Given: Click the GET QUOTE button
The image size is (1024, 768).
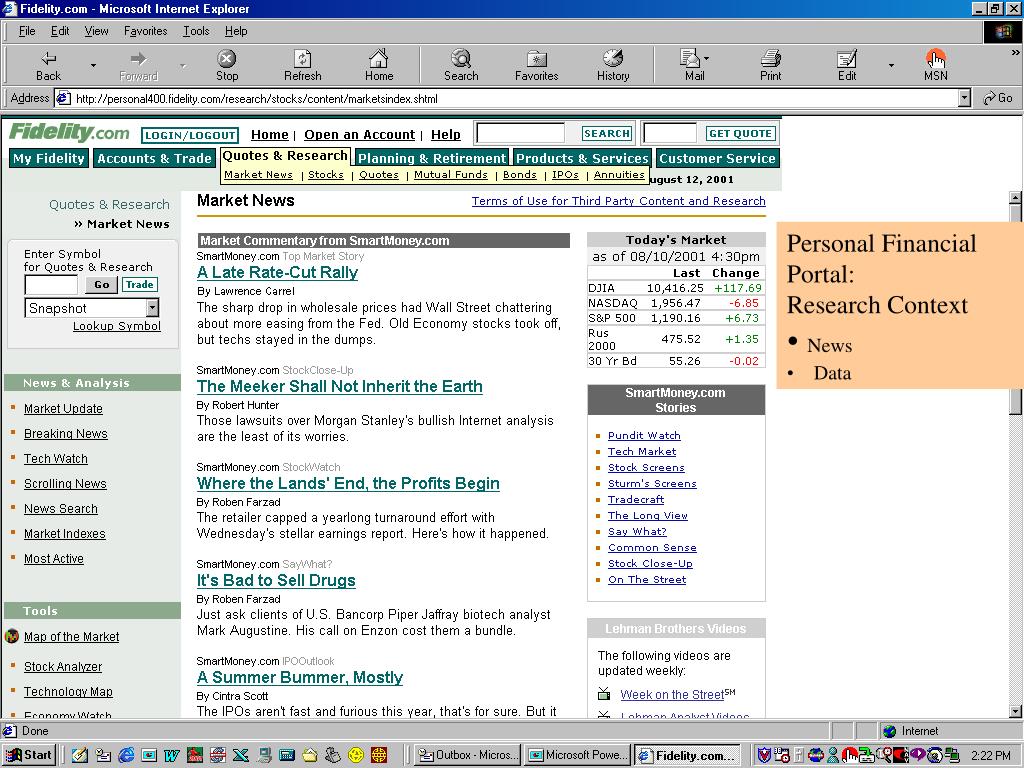Looking at the screenshot, I should coord(741,133).
